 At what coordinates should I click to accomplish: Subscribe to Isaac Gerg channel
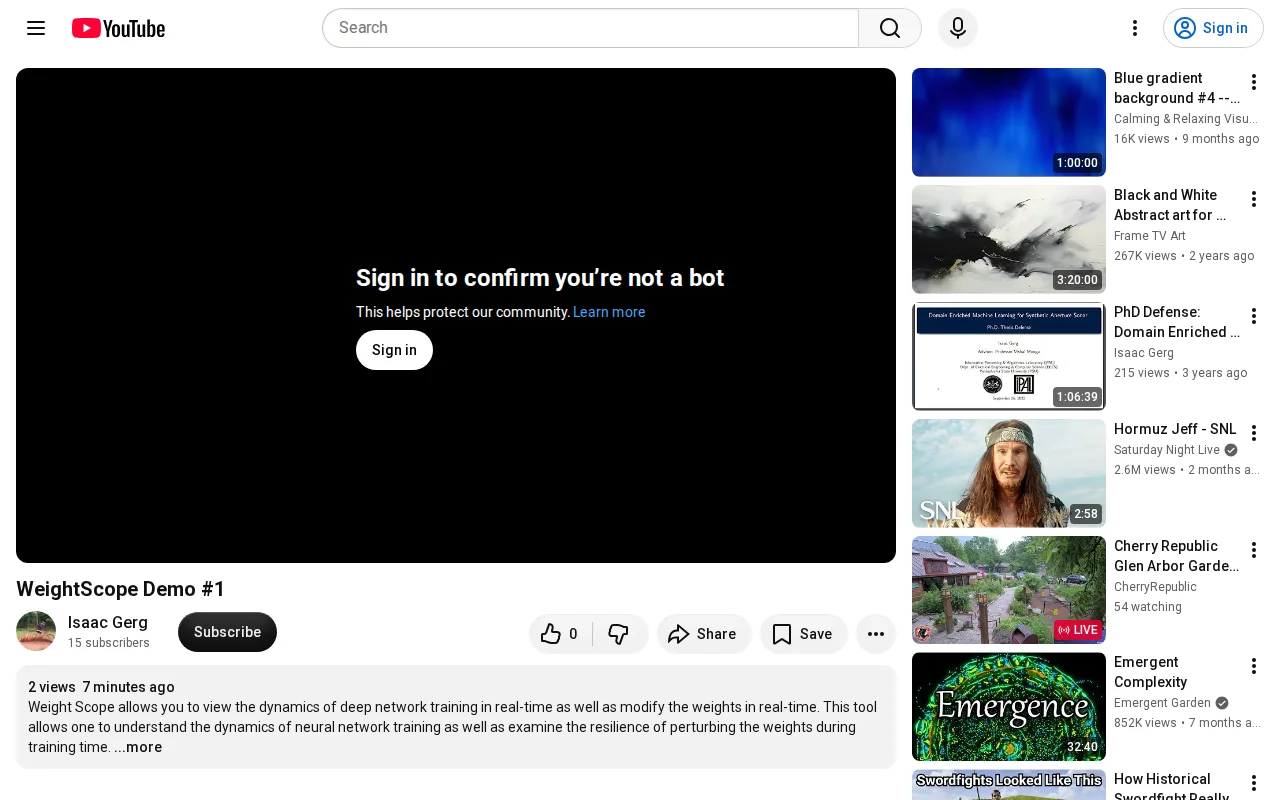(x=227, y=632)
